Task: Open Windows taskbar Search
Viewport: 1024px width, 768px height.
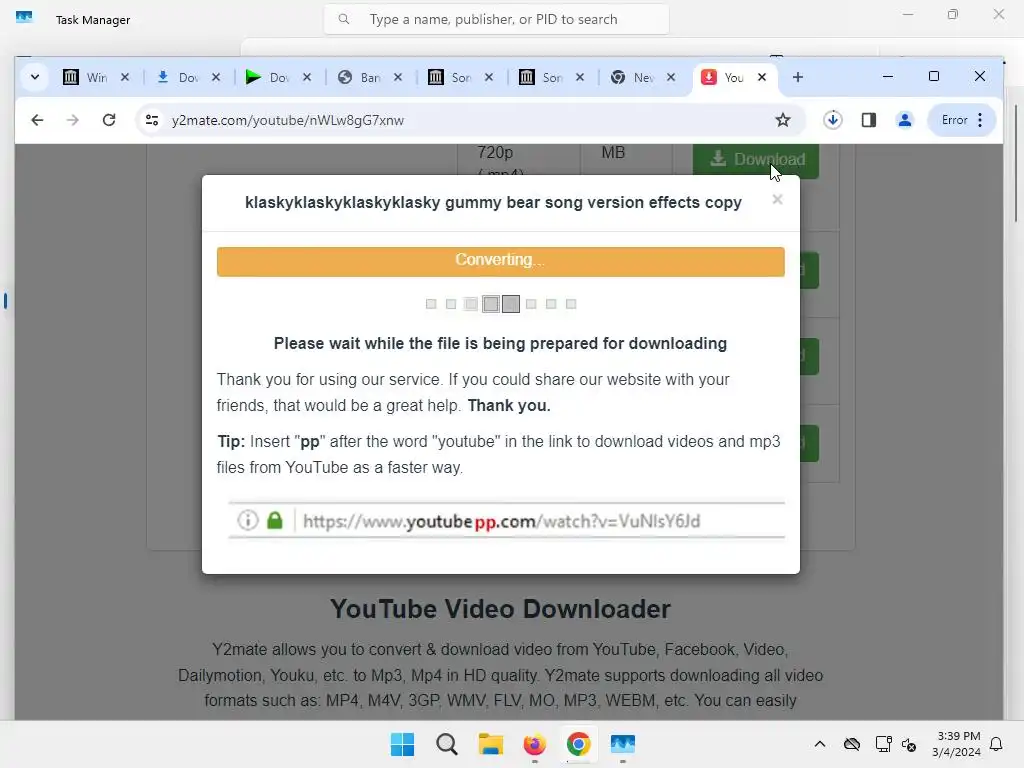Action: coord(447,744)
